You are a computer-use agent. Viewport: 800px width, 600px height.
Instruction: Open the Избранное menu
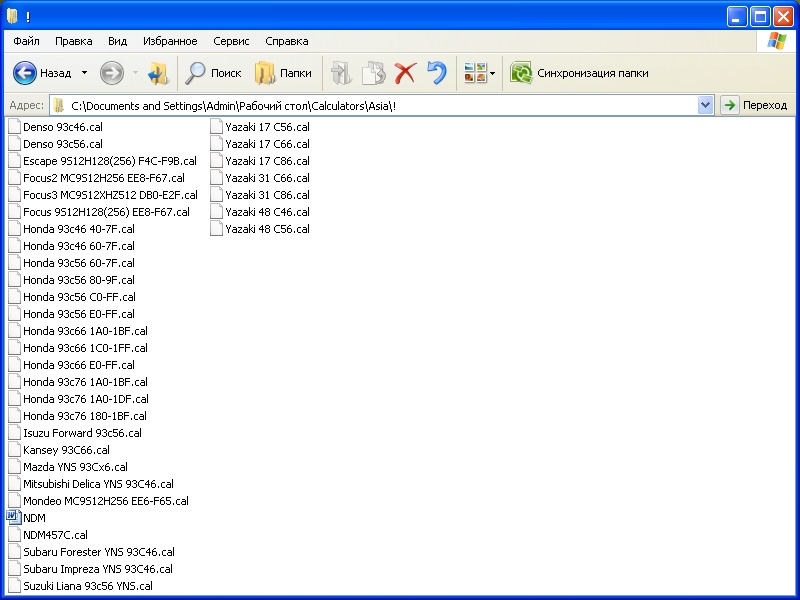170,41
